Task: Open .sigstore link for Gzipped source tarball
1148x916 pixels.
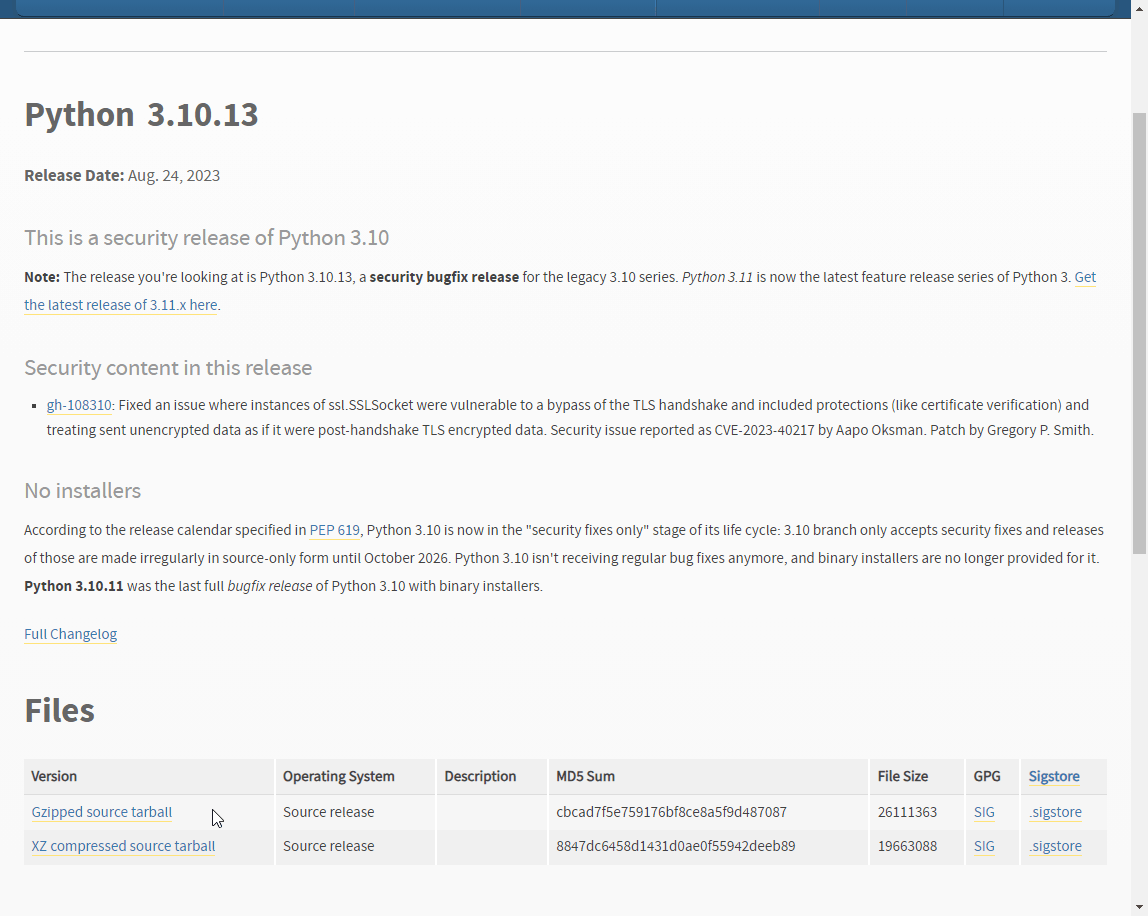Action: point(1055,812)
